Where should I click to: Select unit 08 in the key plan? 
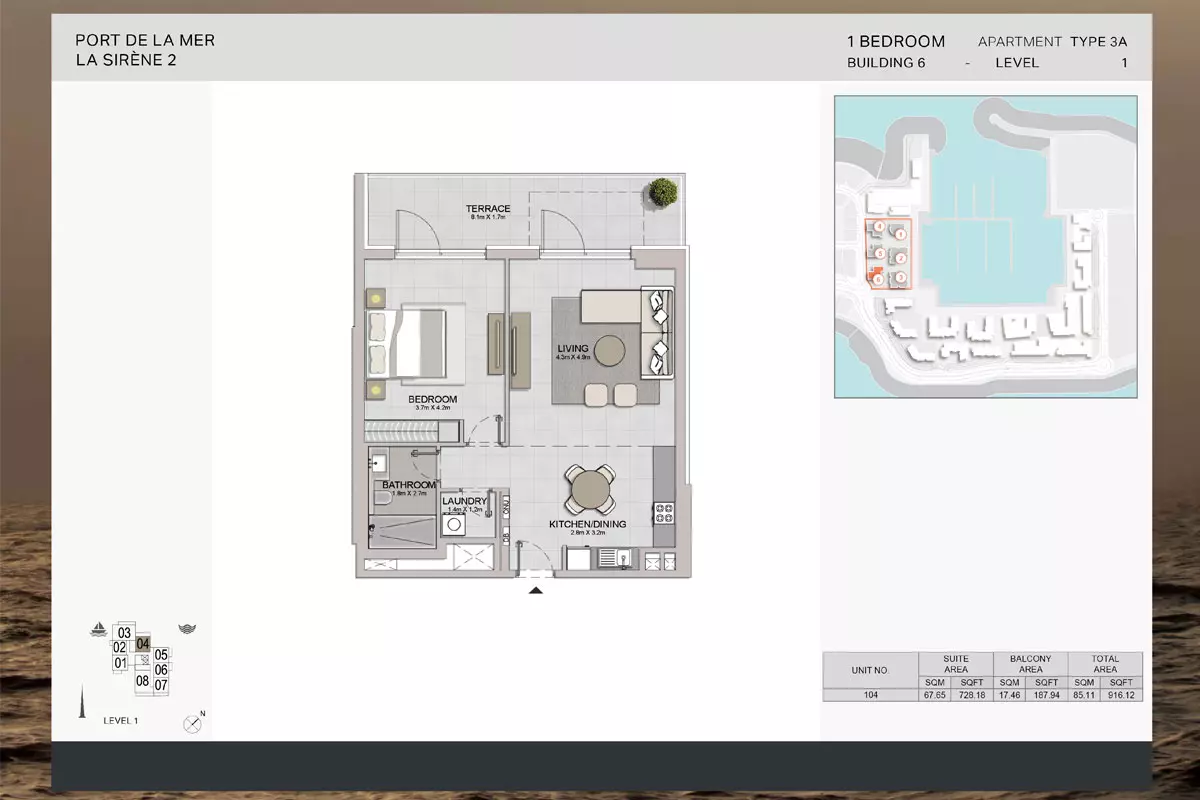pyautogui.click(x=142, y=681)
